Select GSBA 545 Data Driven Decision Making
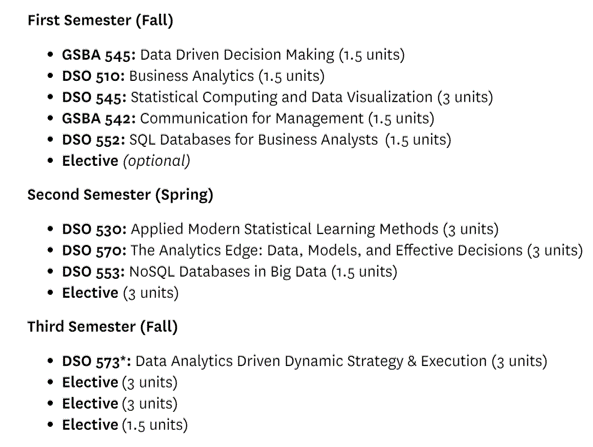The height and width of the screenshot is (447, 593). coord(233,55)
